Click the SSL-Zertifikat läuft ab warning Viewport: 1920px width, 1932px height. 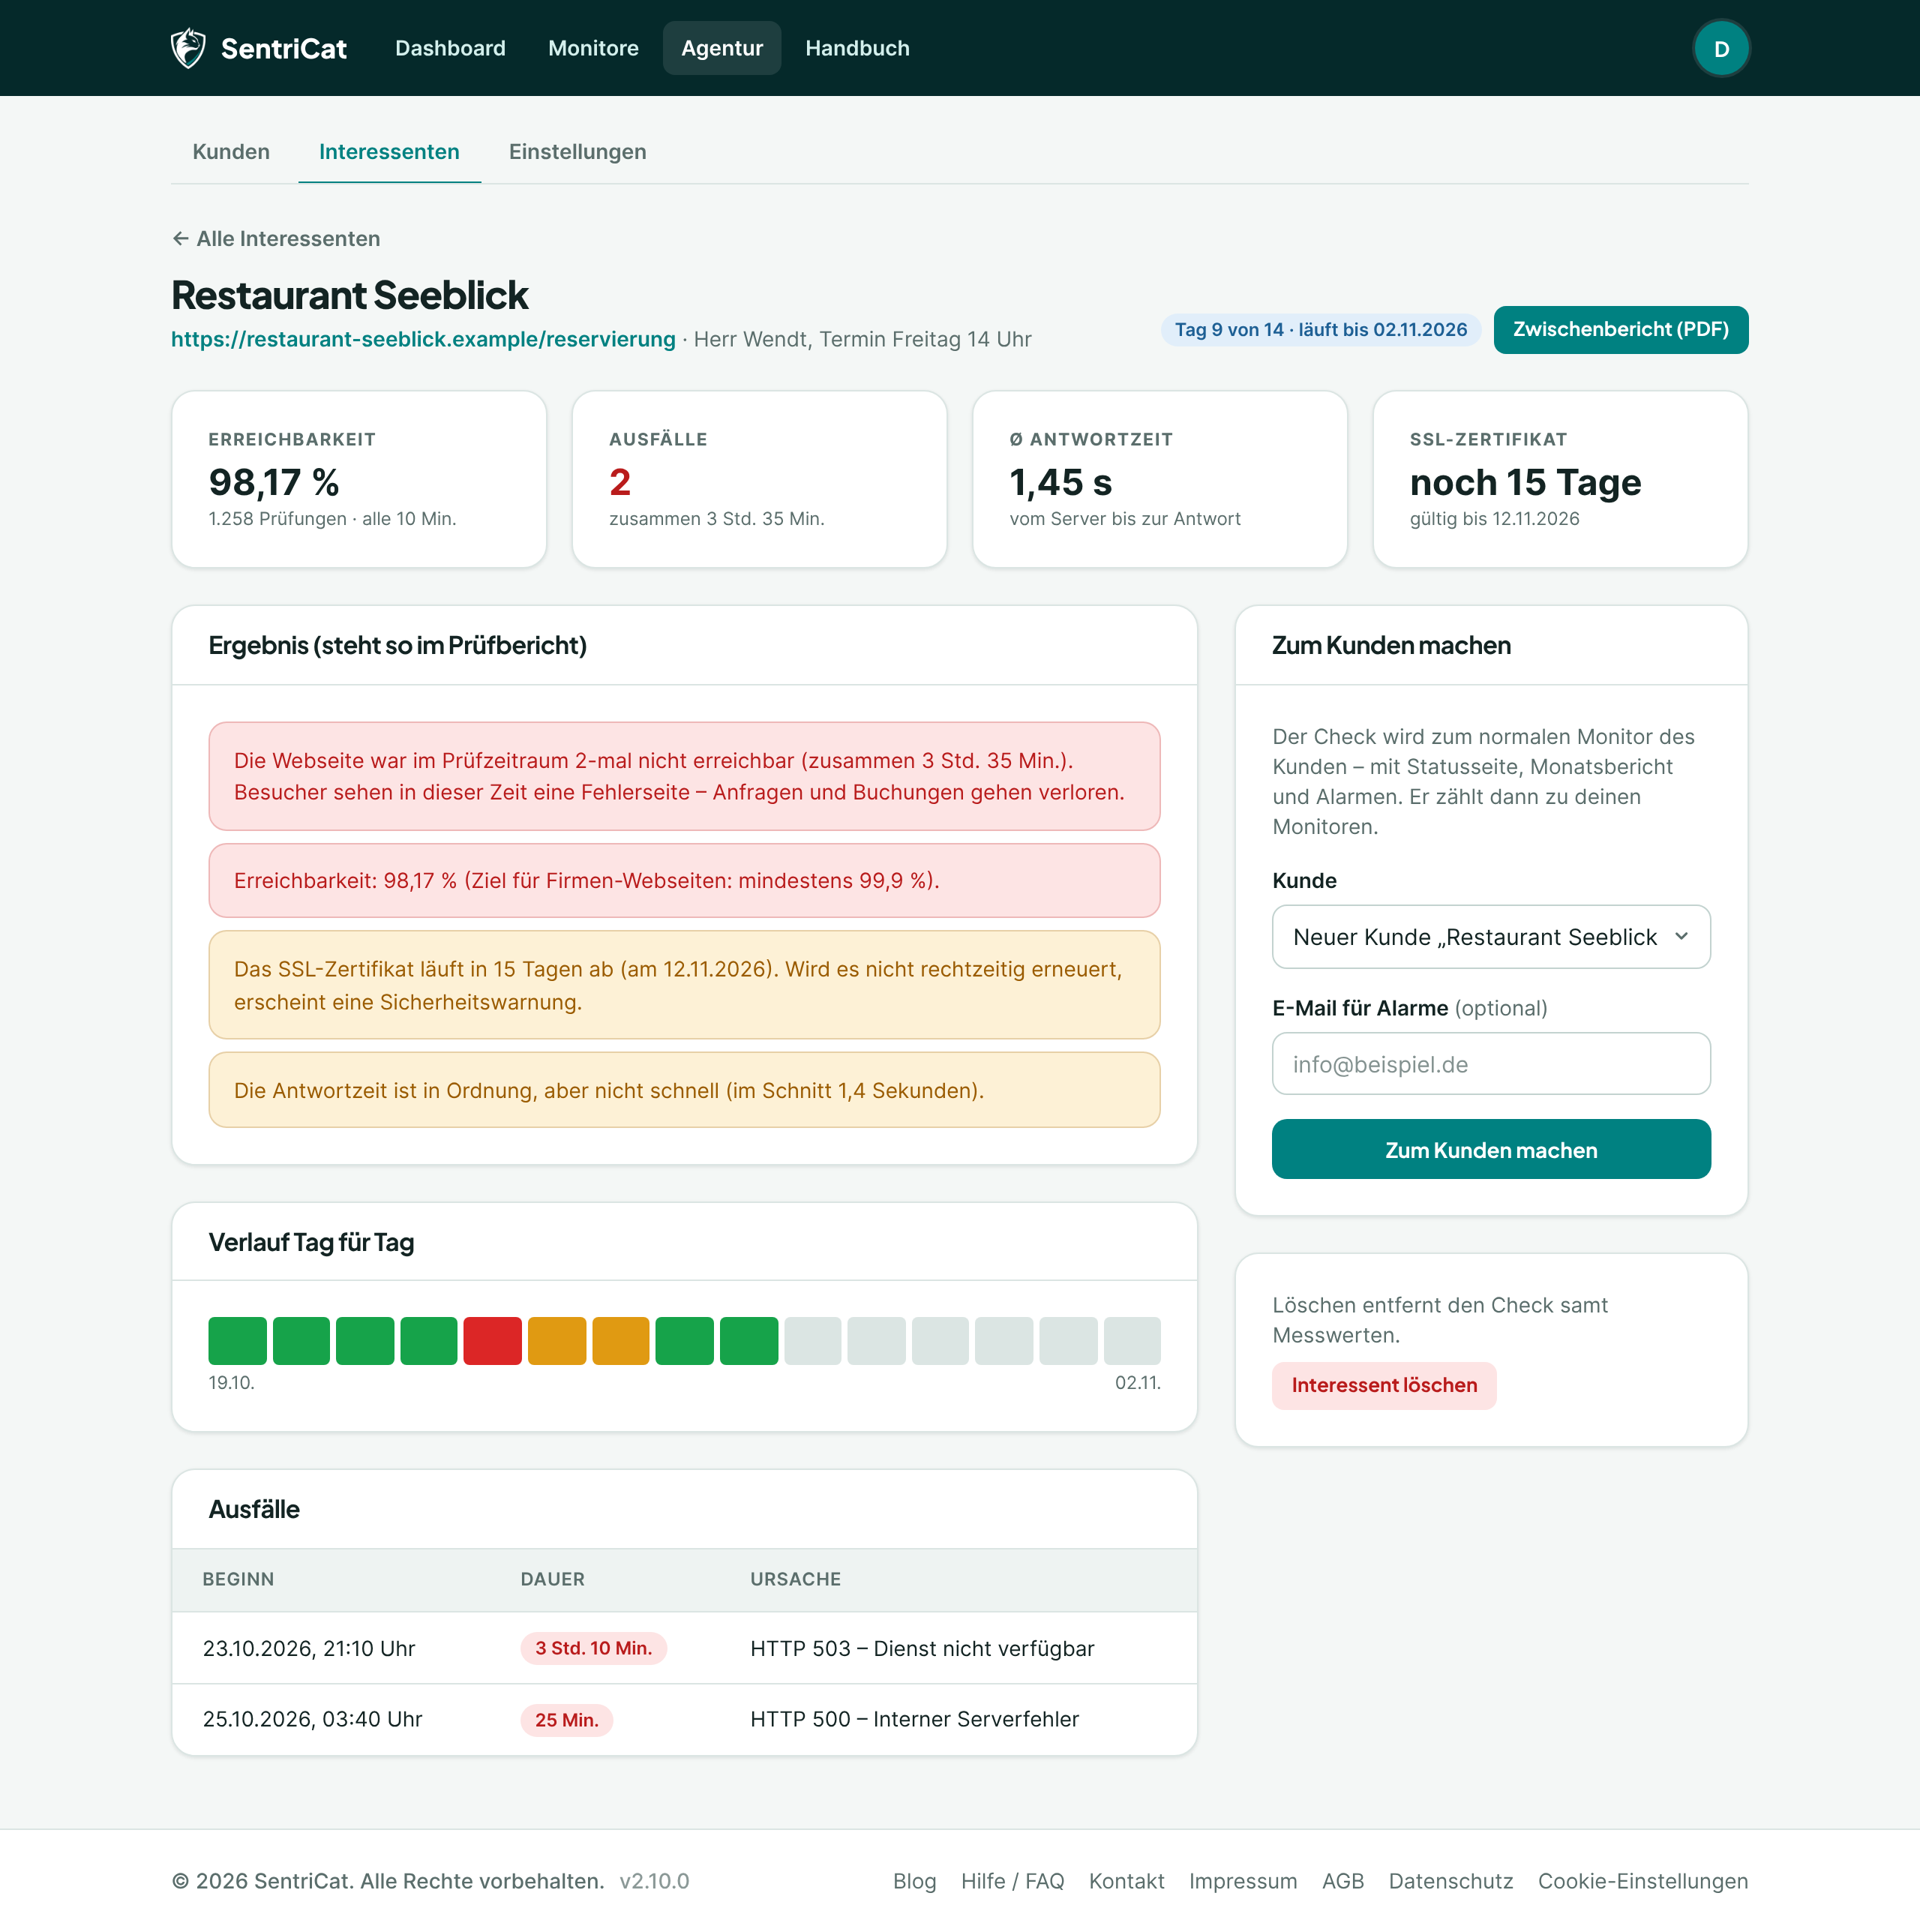point(684,986)
